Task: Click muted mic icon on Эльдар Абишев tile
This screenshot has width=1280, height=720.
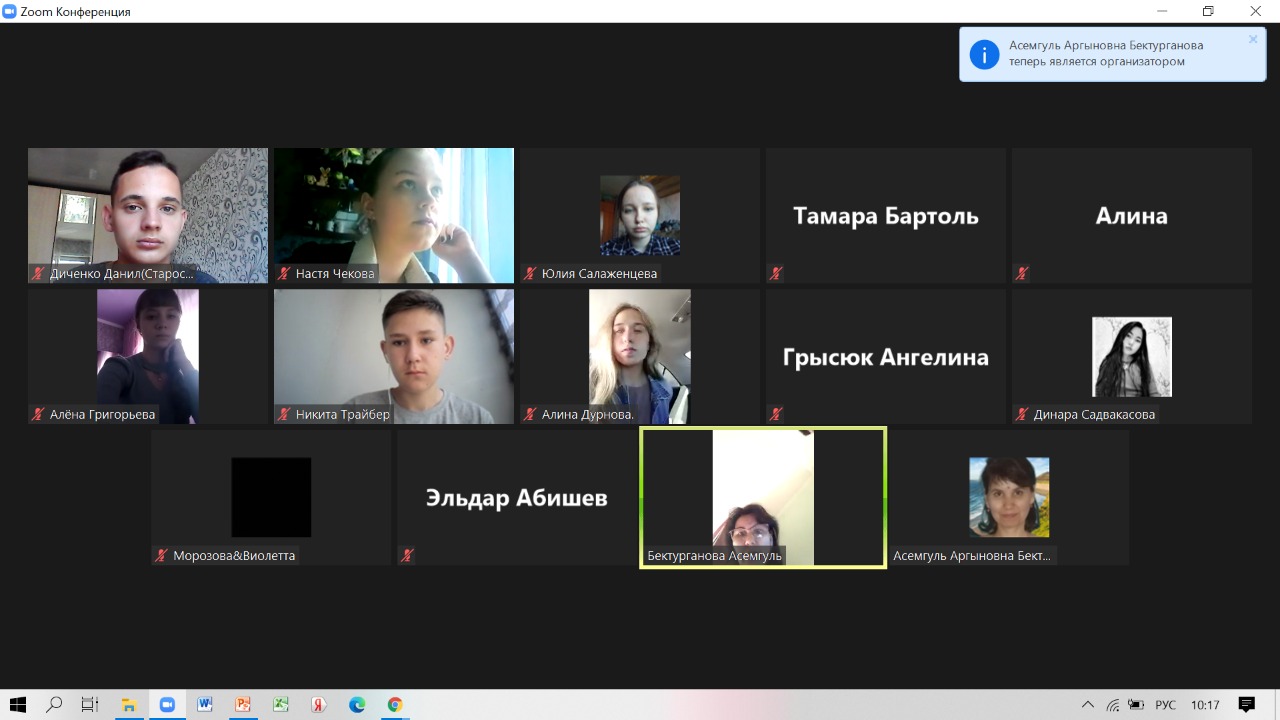Action: pyautogui.click(x=407, y=555)
